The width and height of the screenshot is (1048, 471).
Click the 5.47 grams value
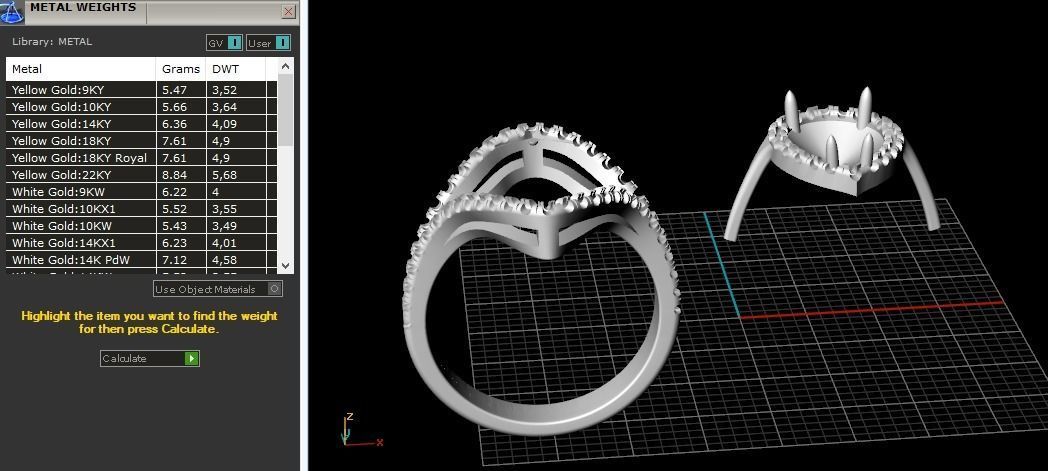coord(174,90)
